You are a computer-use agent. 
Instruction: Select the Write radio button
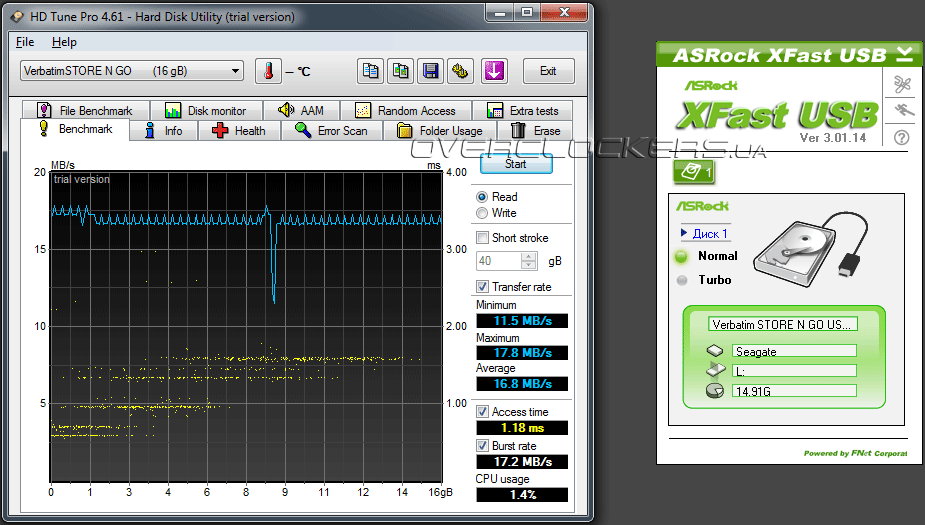coord(483,213)
